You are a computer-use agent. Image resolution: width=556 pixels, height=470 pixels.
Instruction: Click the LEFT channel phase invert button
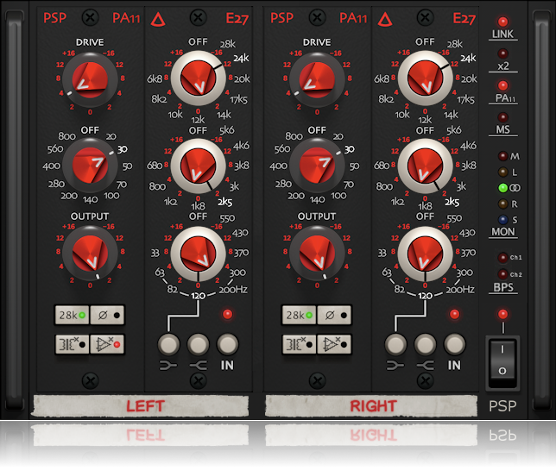point(107,315)
